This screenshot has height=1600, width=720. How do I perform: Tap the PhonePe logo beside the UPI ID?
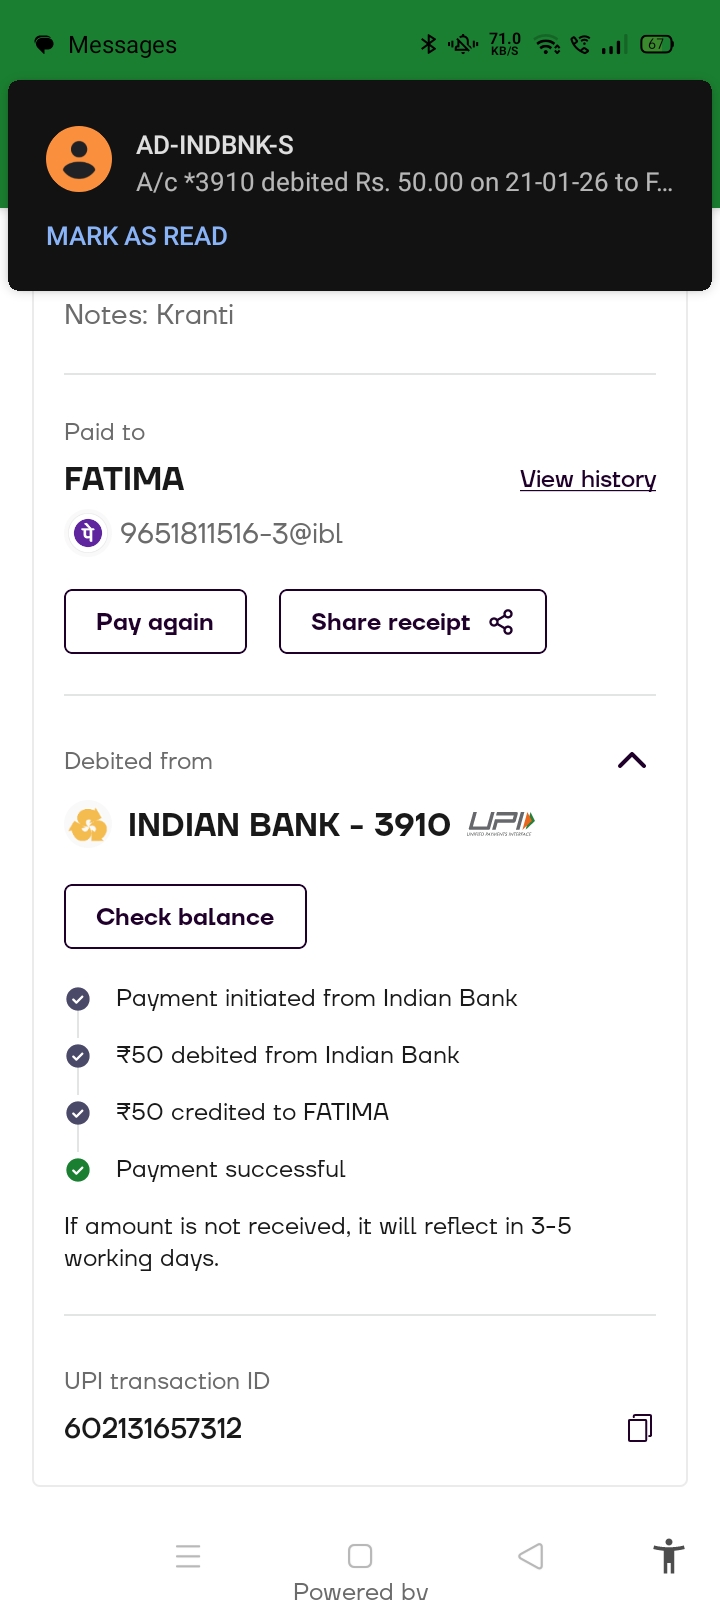tap(88, 533)
